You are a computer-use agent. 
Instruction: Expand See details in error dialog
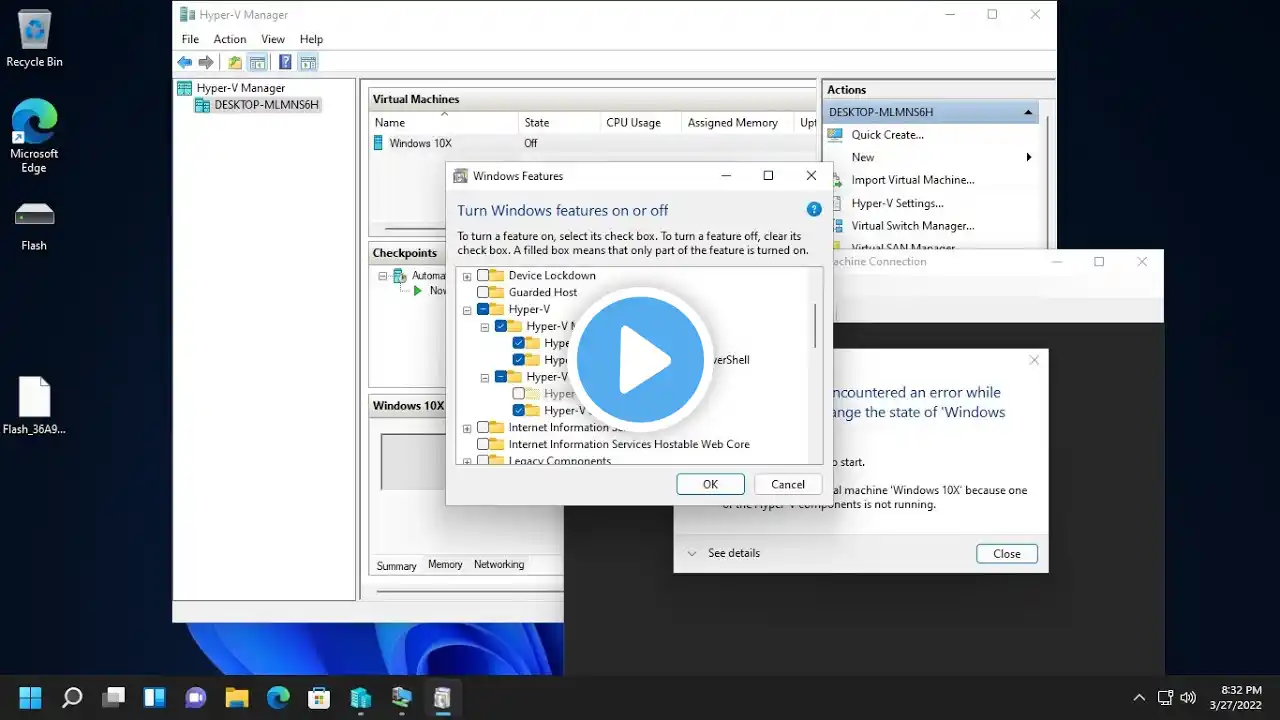coord(723,553)
